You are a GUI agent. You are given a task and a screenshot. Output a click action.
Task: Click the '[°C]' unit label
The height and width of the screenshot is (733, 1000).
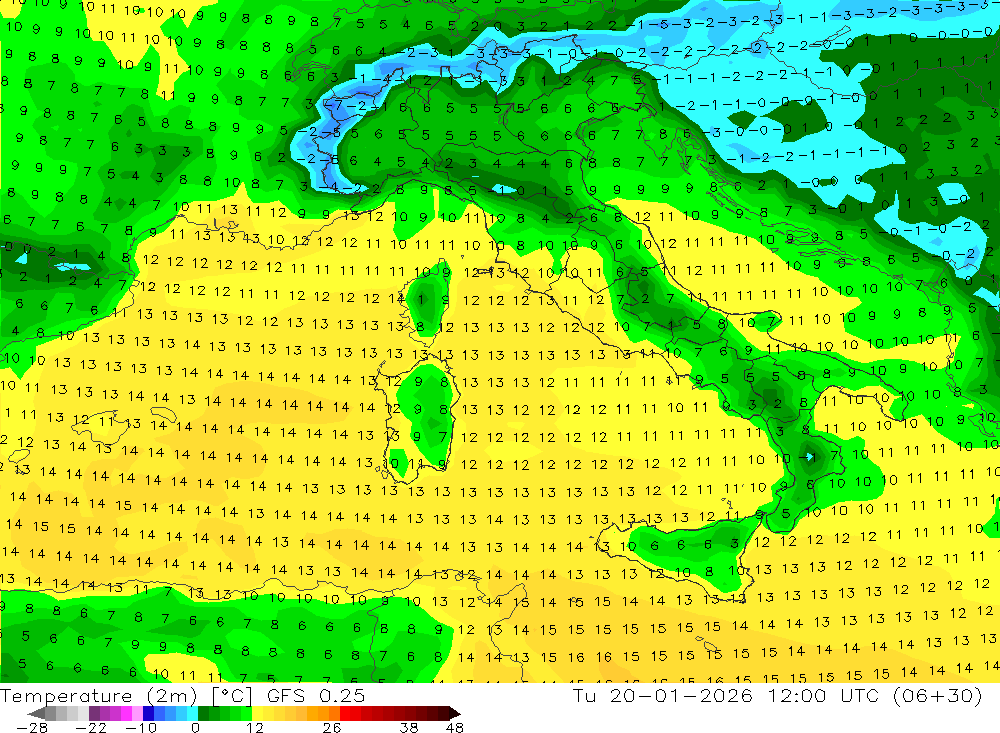(x=232, y=695)
